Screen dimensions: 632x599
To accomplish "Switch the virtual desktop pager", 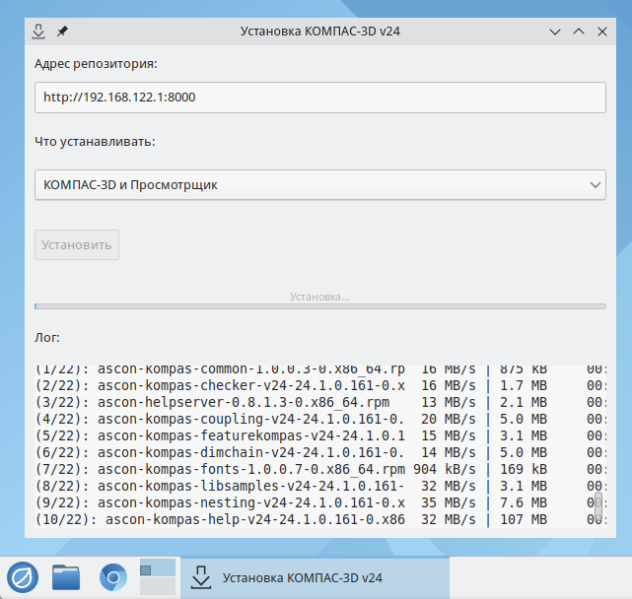I will (158, 577).
